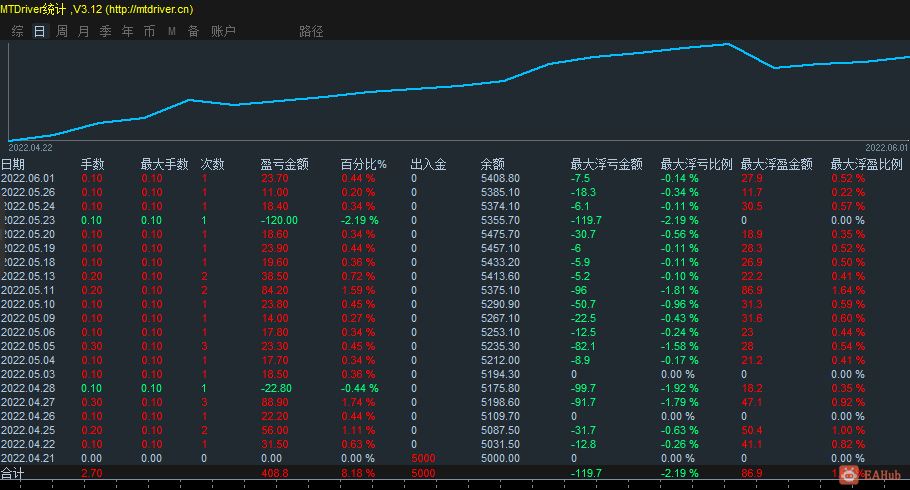Click the 88.90 profit amount
The image size is (910, 490).
pyautogui.click(x=275, y=402)
